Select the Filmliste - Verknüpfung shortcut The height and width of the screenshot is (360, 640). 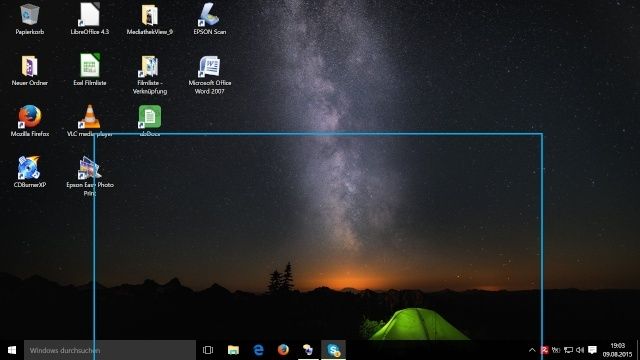[149, 66]
